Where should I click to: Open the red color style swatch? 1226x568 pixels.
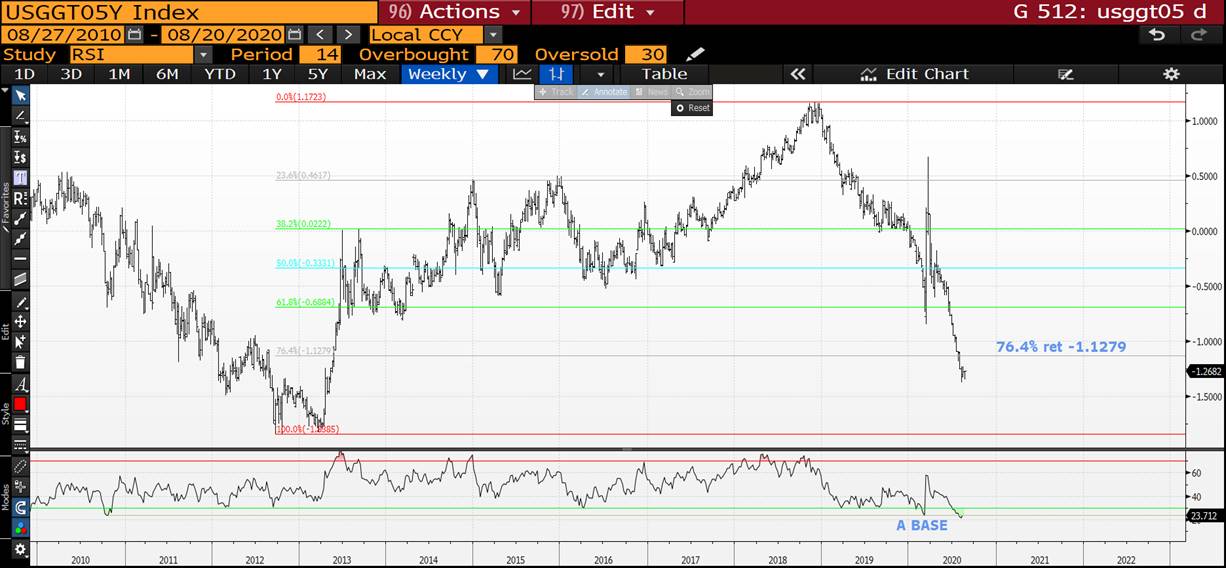(x=20, y=404)
